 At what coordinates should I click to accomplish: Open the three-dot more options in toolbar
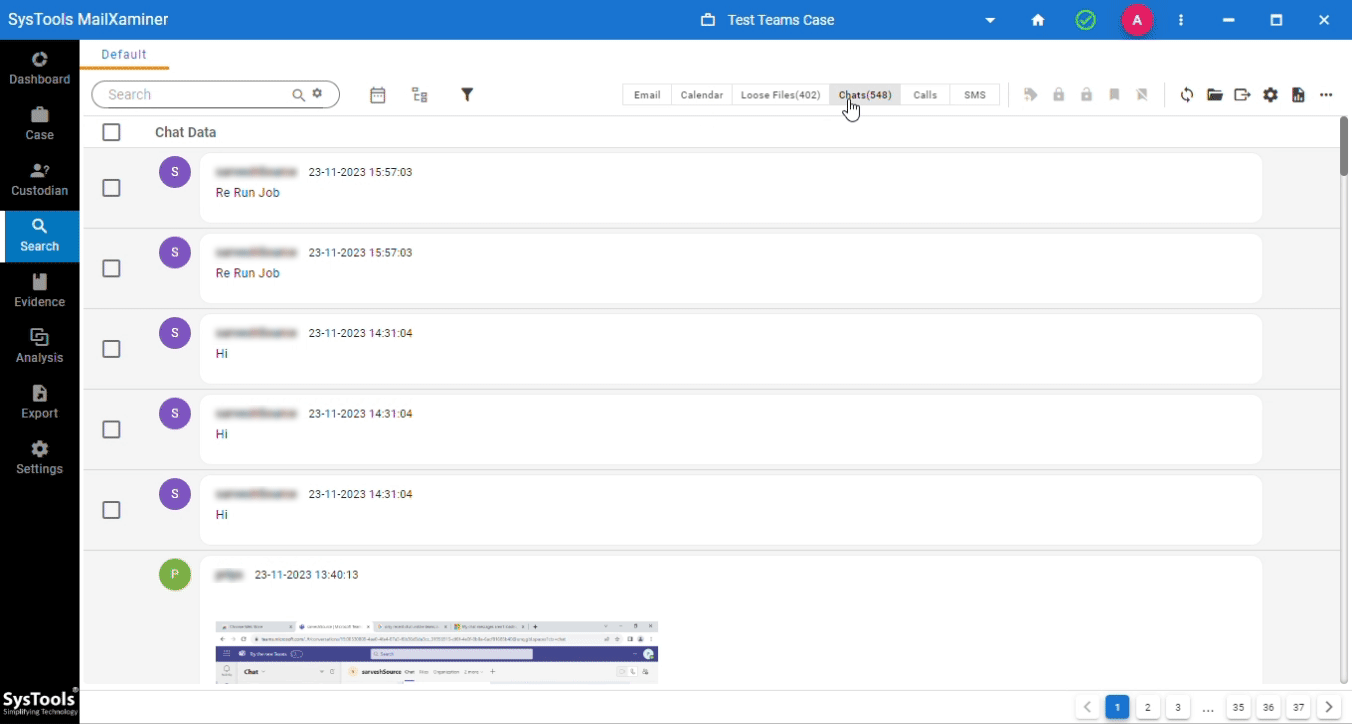pyautogui.click(x=1326, y=95)
